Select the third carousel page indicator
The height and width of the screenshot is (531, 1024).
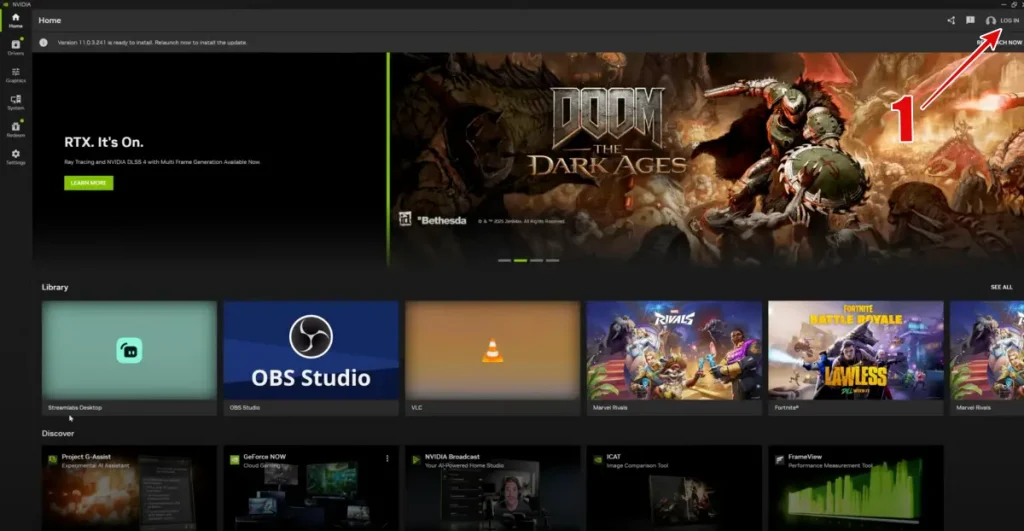pyautogui.click(x=536, y=260)
